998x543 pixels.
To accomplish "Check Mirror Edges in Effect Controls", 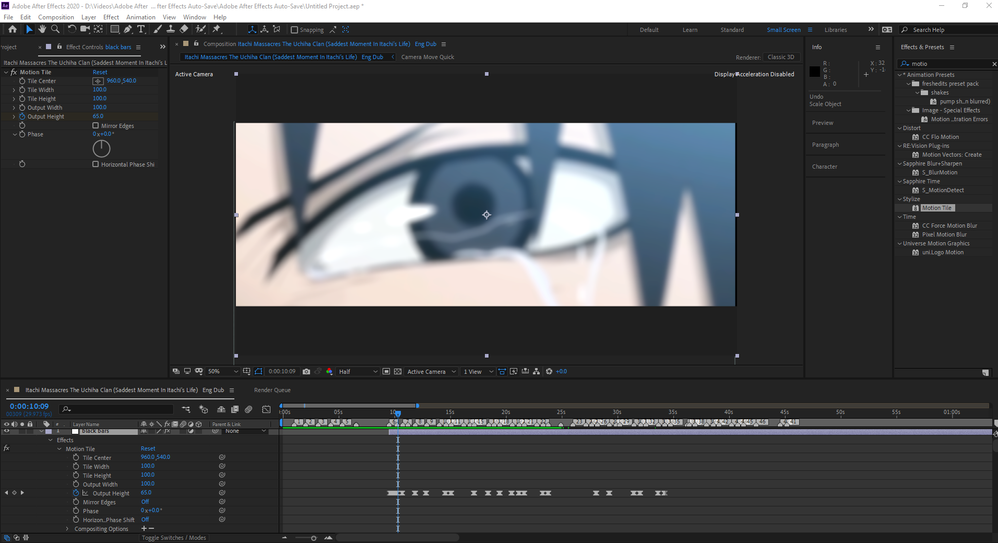I will point(95,125).
